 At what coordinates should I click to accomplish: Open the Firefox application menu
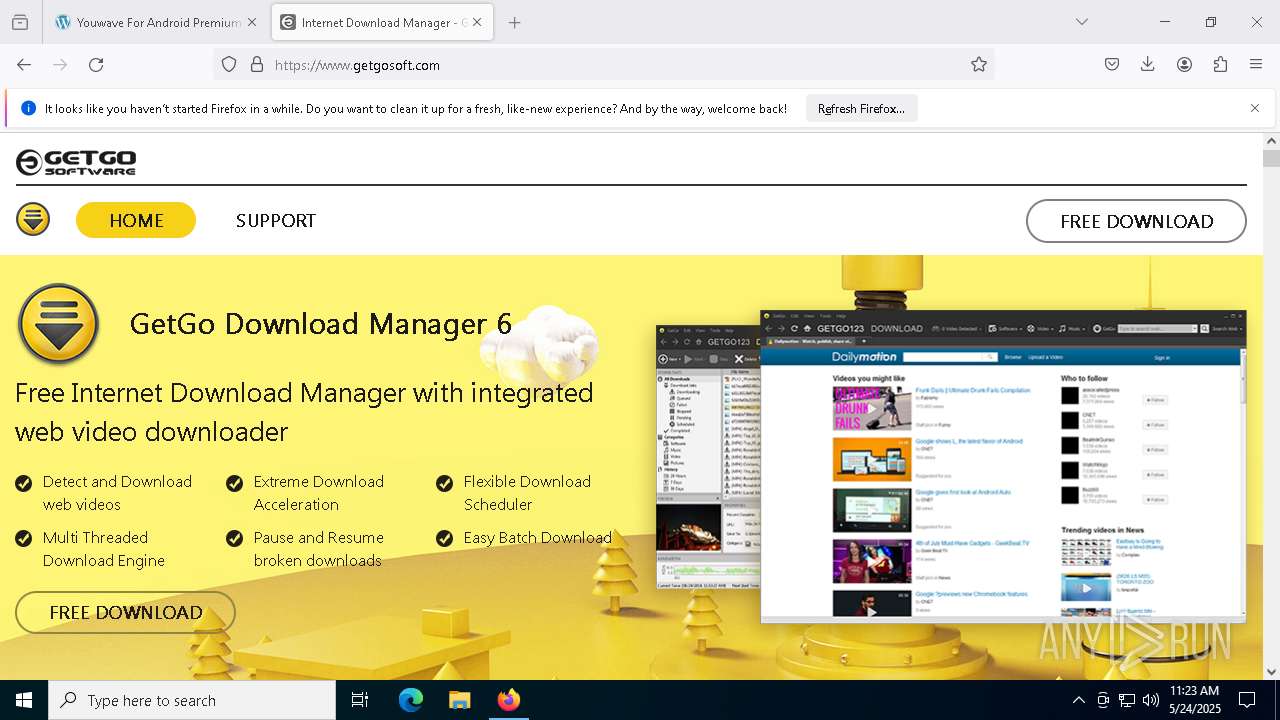click(x=1256, y=64)
